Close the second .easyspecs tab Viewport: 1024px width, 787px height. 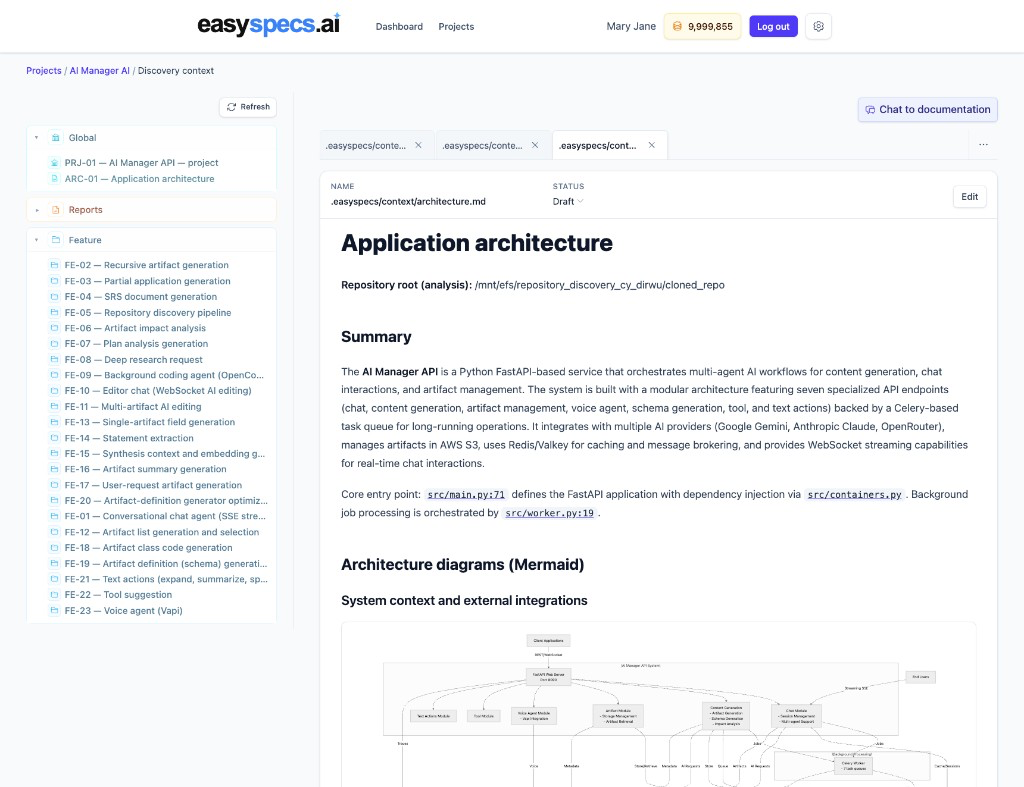[x=535, y=145]
